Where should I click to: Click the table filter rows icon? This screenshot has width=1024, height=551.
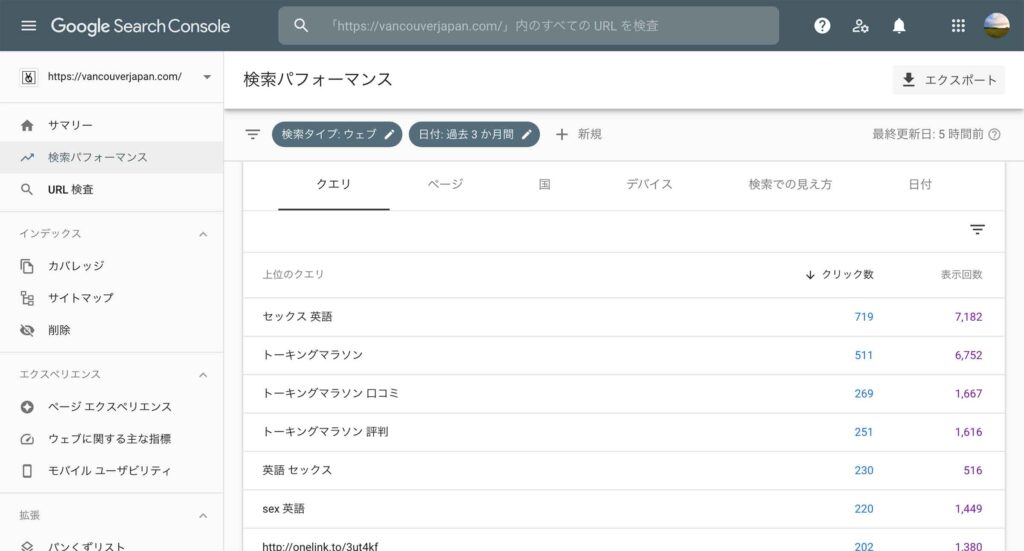pyautogui.click(x=977, y=230)
